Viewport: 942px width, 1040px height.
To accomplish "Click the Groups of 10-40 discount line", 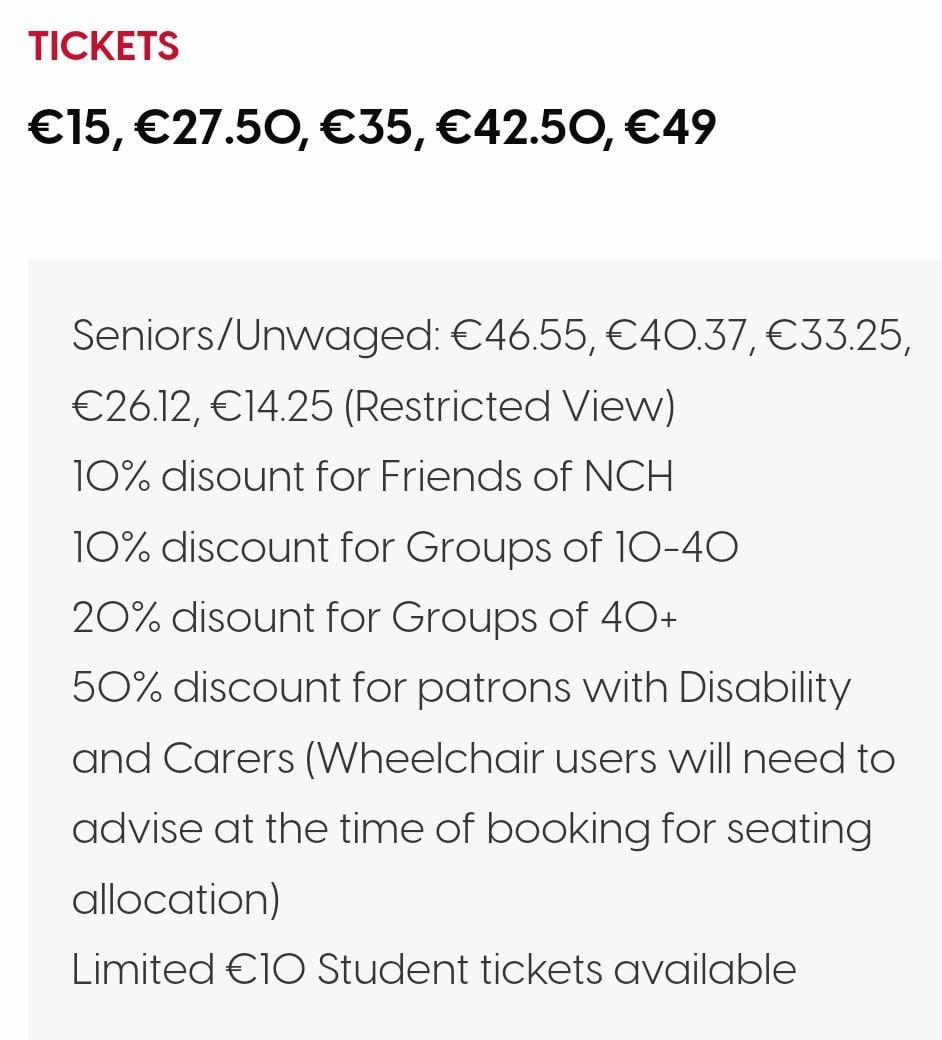I will [405, 547].
